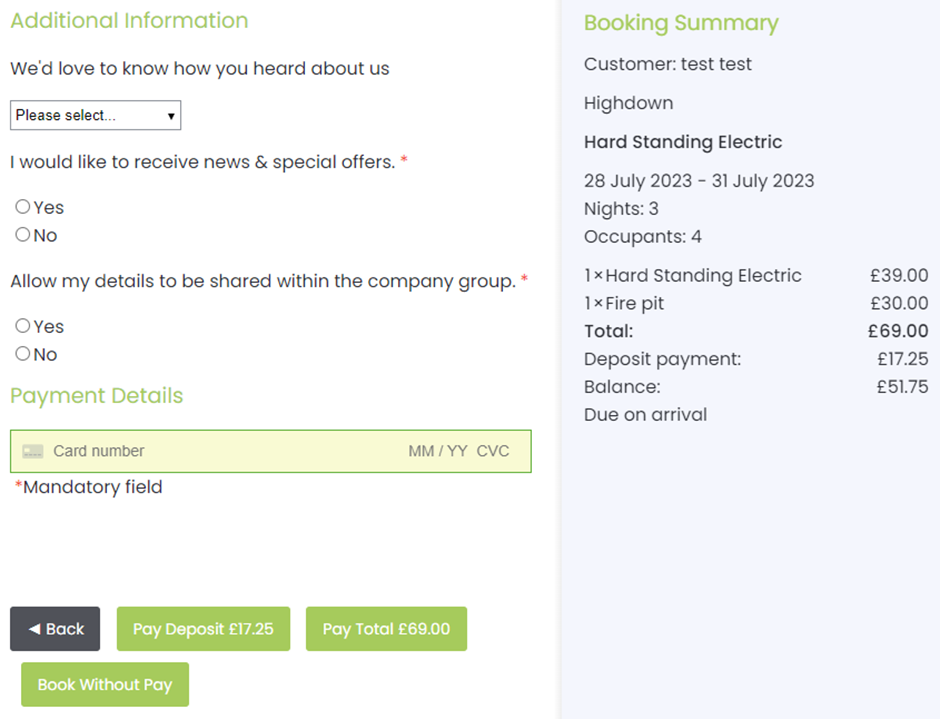Click the bold Hard Standing Electric title
Screen dimensions: 940x719
click(683, 142)
